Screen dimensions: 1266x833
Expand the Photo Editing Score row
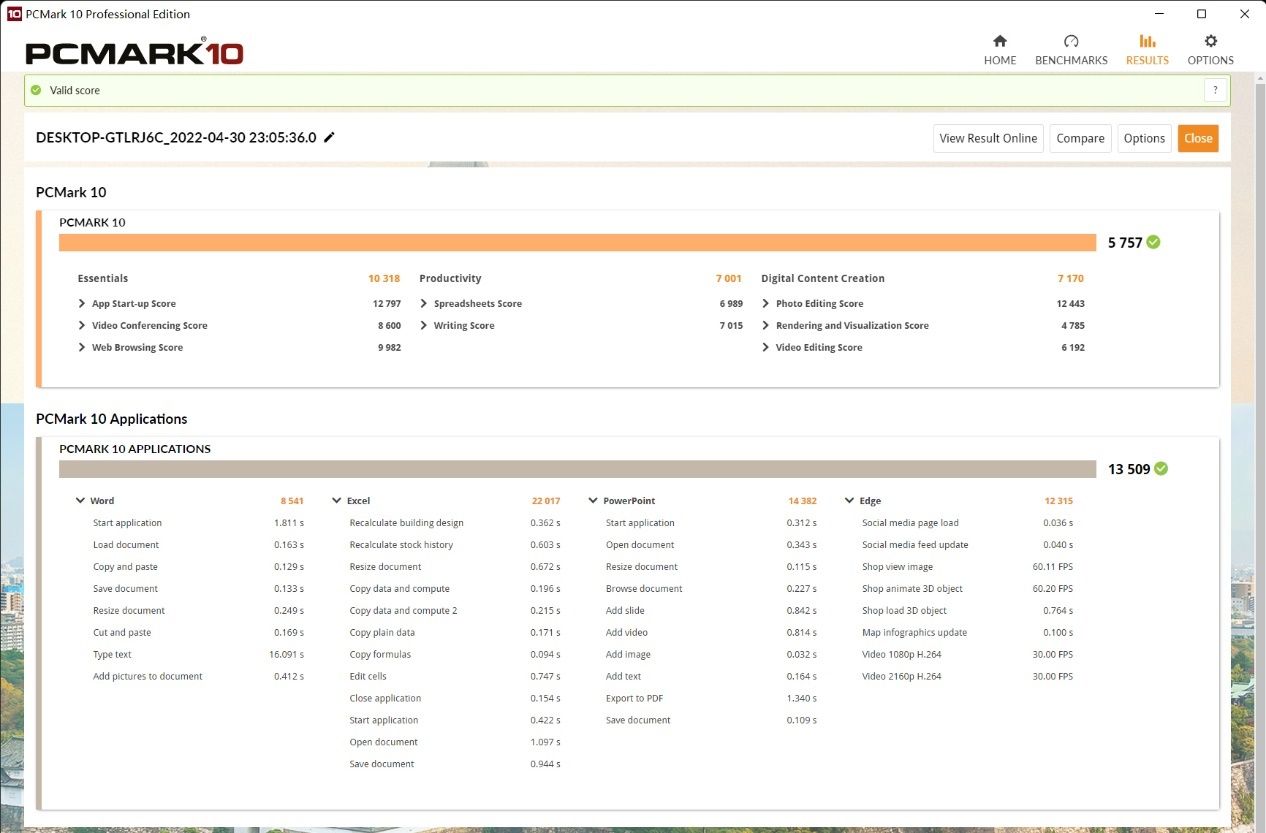click(x=766, y=304)
